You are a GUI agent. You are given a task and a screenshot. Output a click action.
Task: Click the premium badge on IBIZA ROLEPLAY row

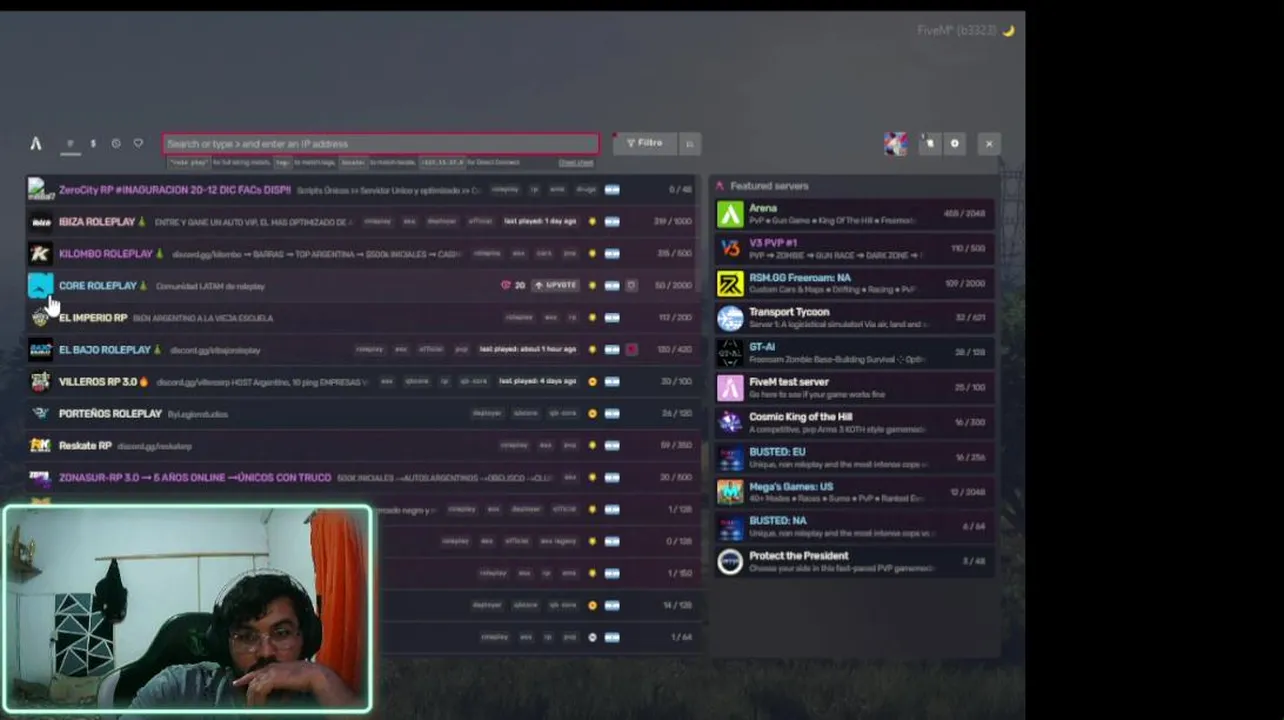592,222
